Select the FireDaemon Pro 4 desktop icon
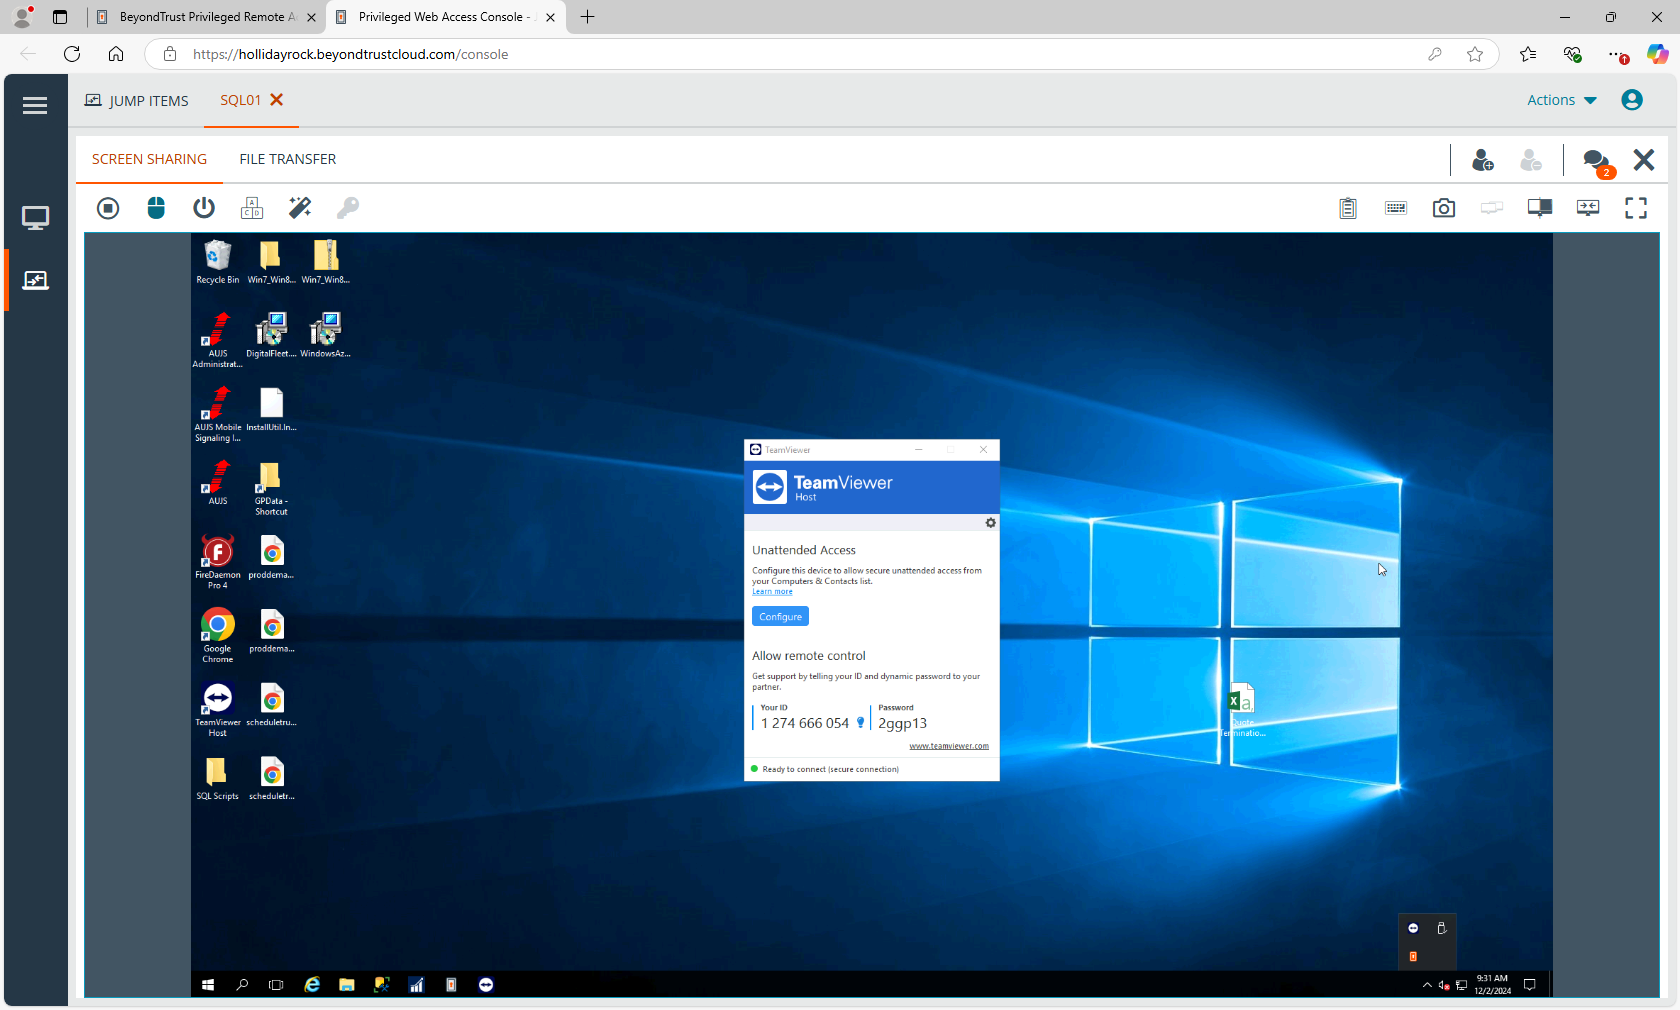The width and height of the screenshot is (1680, 1010). pyautogui.click(x=217, y=562)
